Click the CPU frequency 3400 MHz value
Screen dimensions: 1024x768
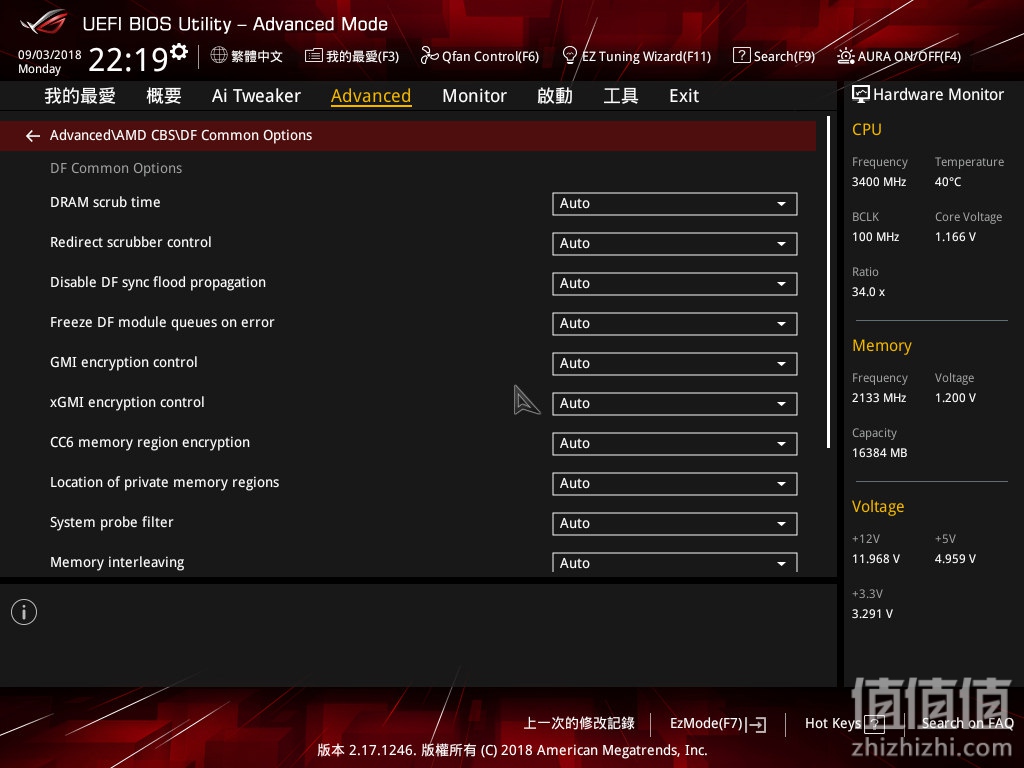pos(879,182)
